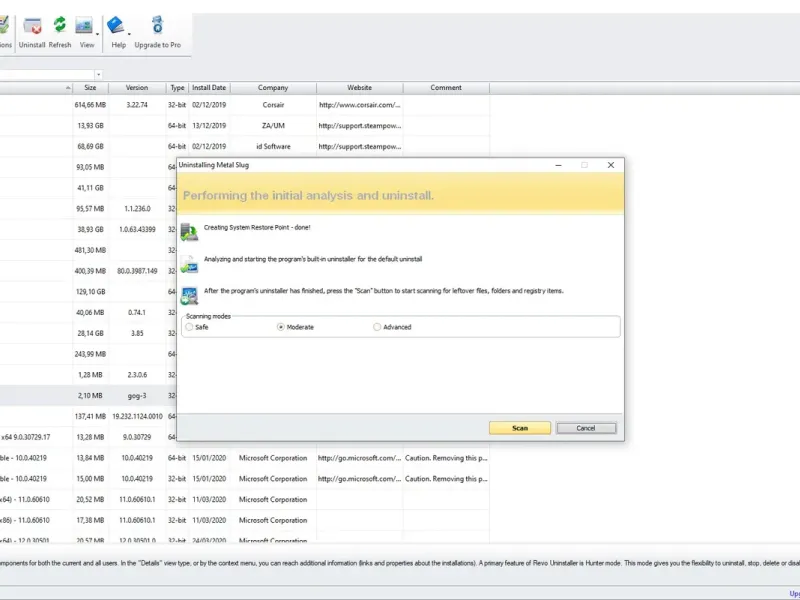This screenshot has width=800, height=600.
Task: Click the 13,93 GB size cell
Action: [x=90, y=126]
